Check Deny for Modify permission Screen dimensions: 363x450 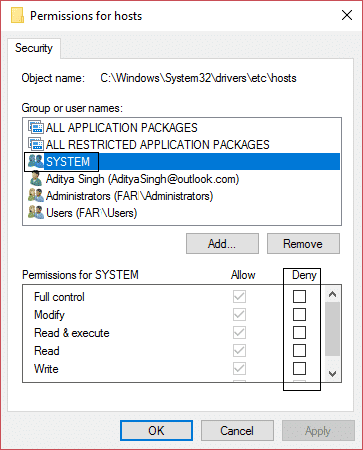pos(299,314)
